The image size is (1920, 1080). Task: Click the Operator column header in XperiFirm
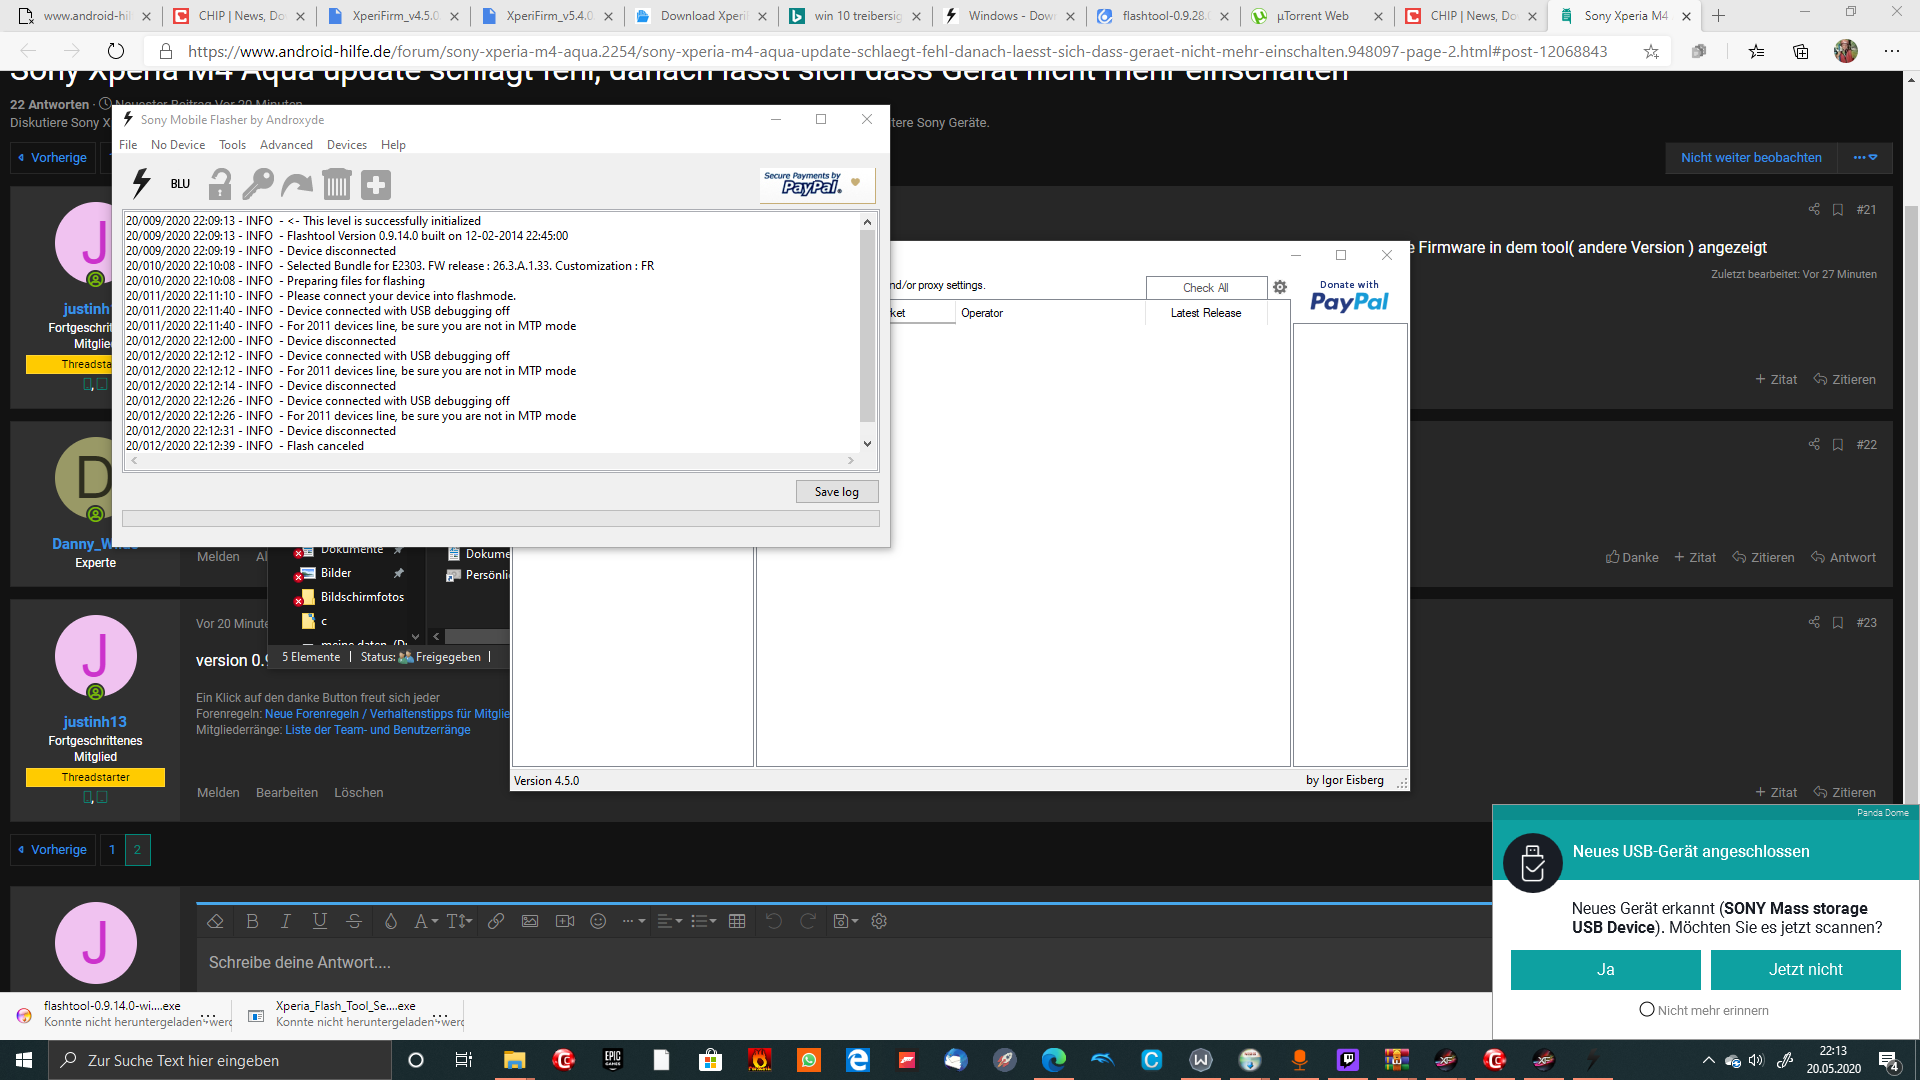1050,313
